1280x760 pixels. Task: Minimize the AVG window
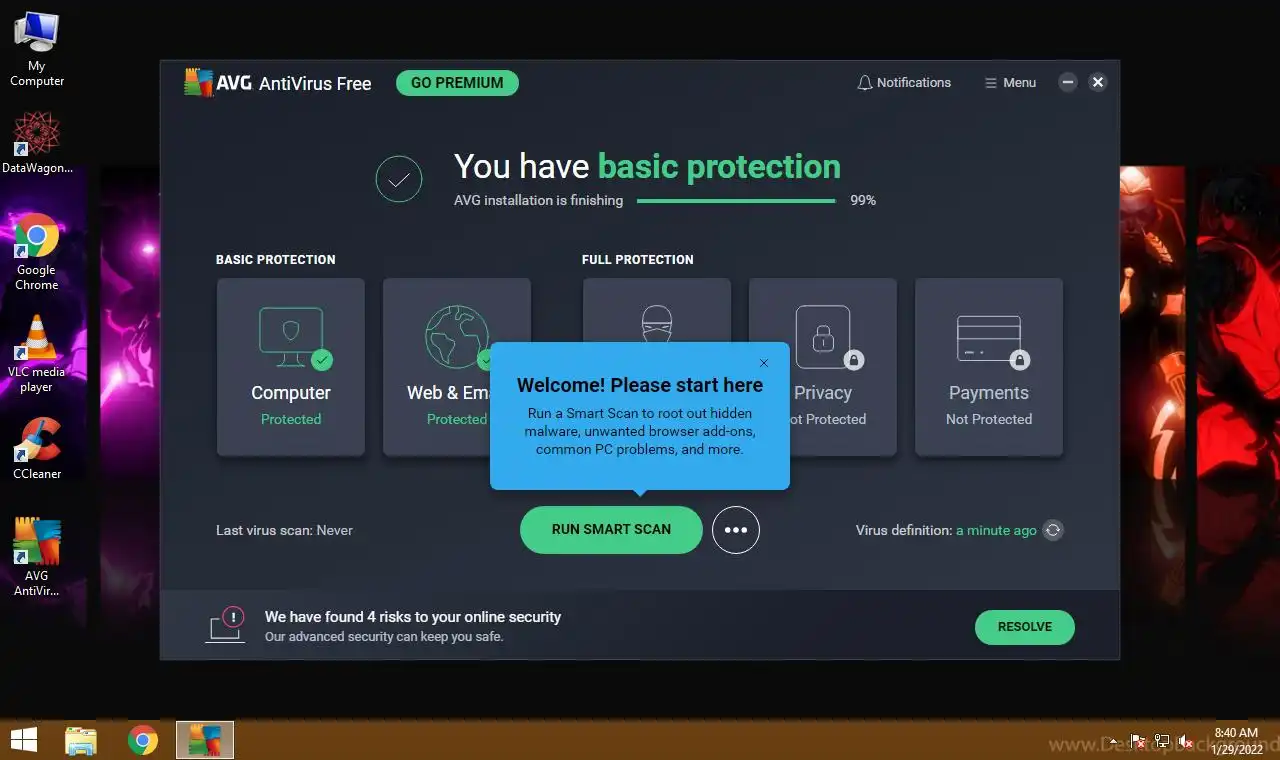point(1068,82)
